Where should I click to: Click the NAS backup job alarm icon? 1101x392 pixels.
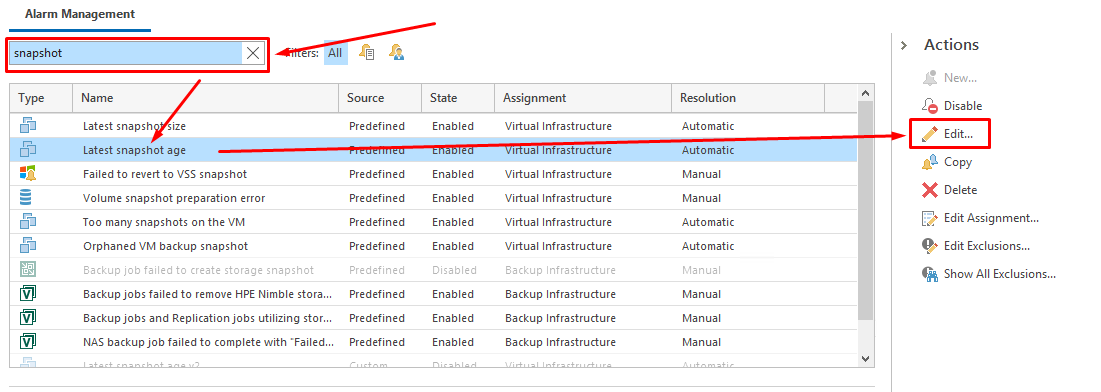pos(28,341)
